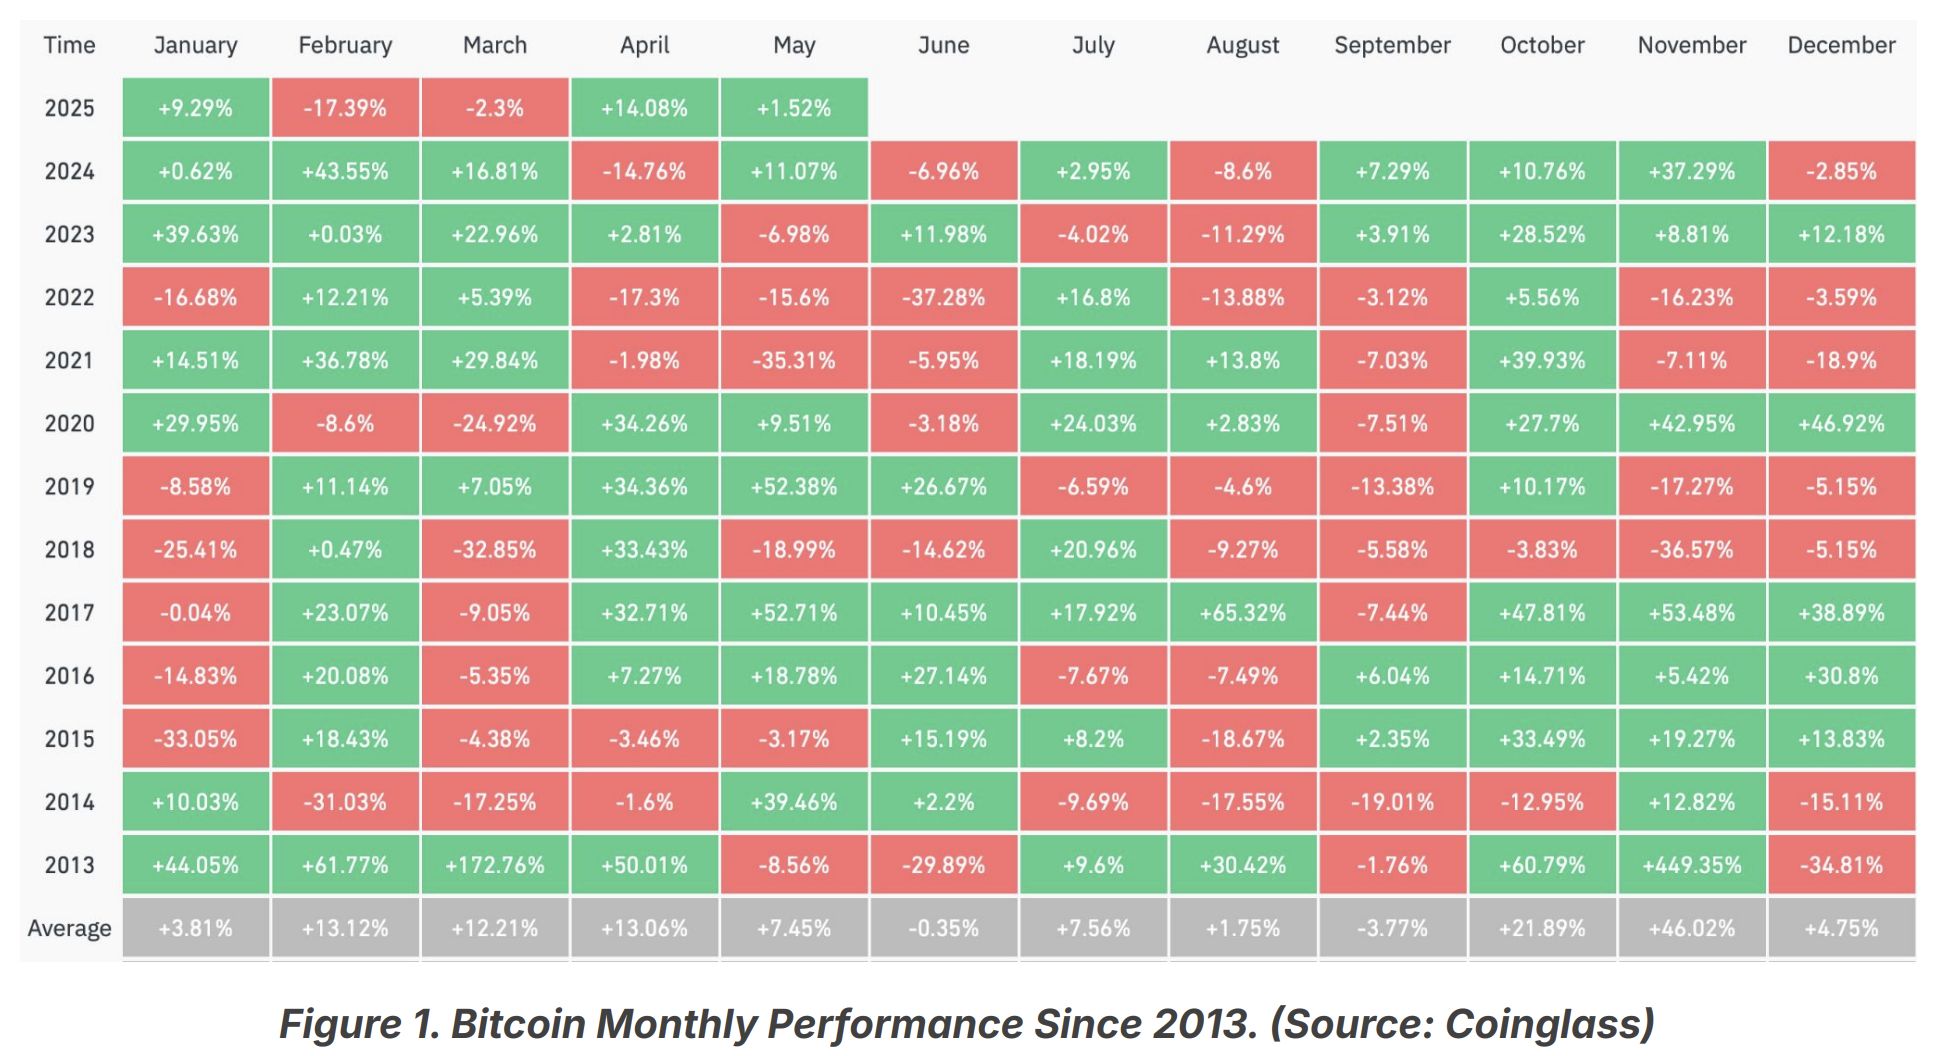Select the Average row label
This screenshot has width=1943, height=1056.
(69, 928)
